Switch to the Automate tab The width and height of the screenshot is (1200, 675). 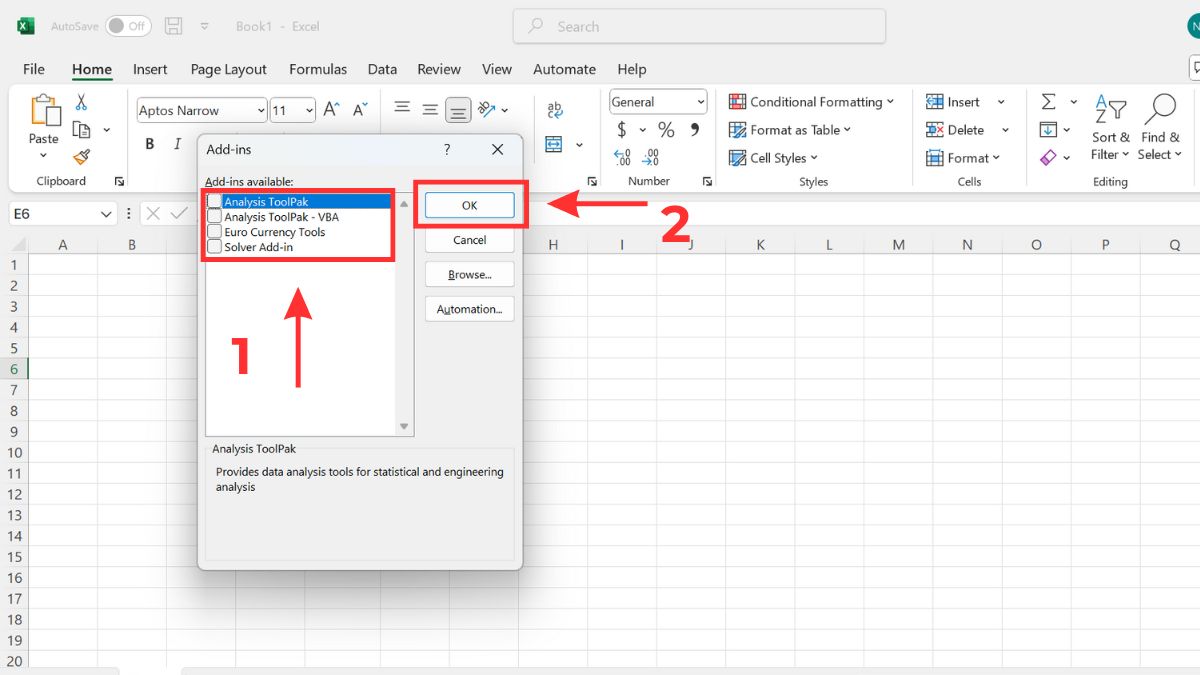point(564,69)
